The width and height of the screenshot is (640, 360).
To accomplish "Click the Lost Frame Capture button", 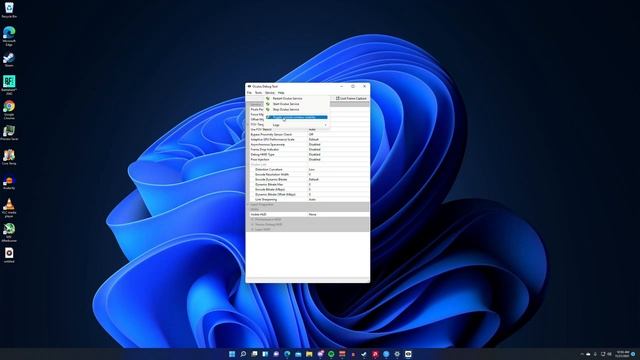I will tap(351, 98).
